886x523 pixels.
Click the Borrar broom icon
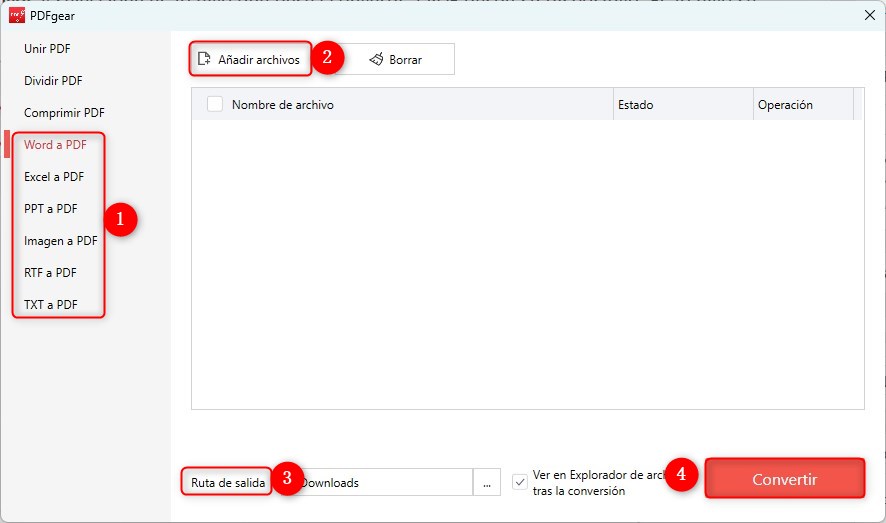(376, 59)
